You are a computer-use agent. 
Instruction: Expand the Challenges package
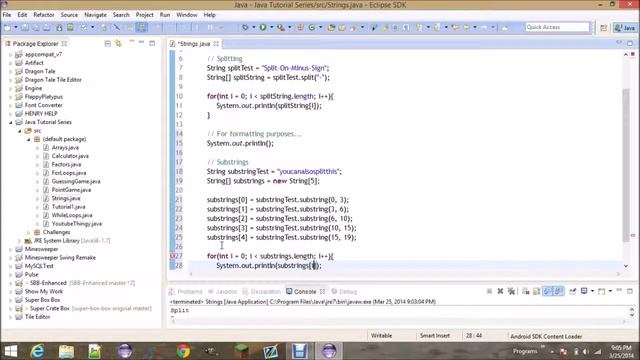coord(29,232)
